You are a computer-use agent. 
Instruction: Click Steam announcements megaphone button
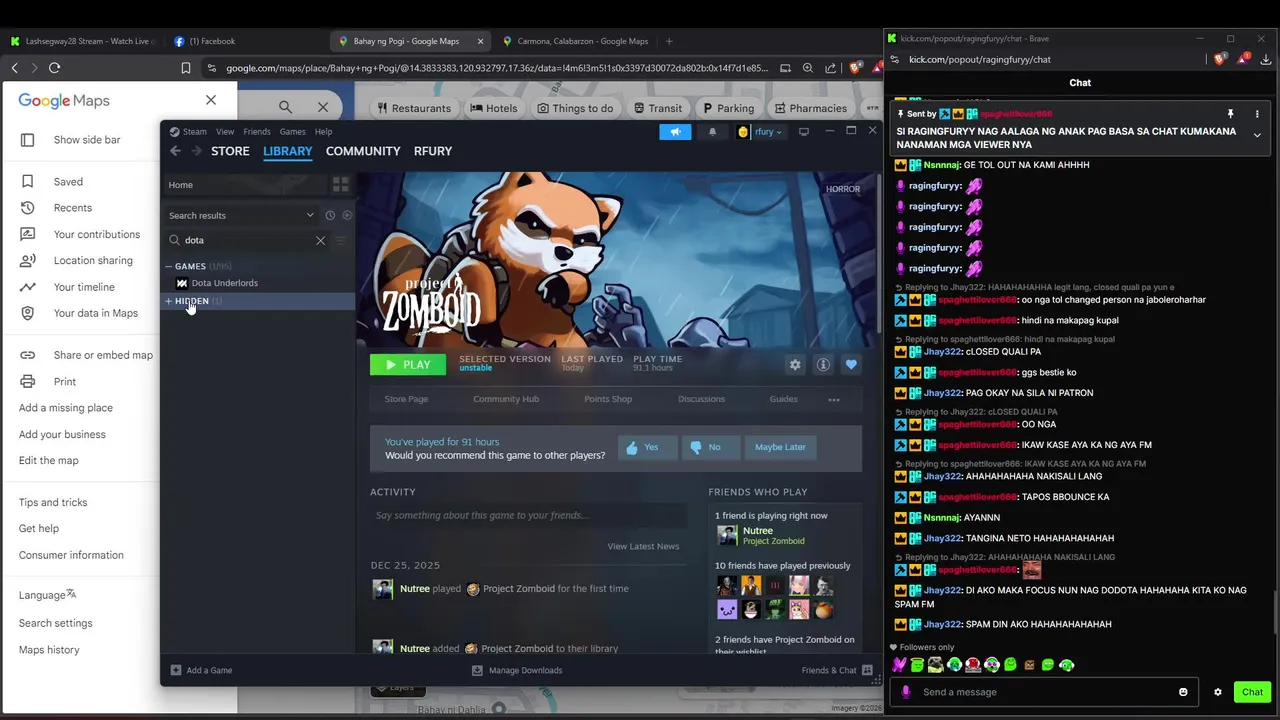(675, 132)
